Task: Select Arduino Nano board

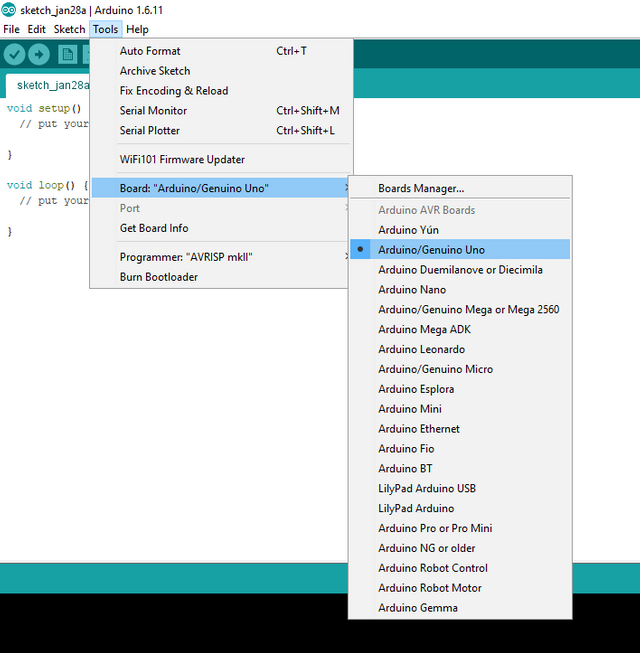Action: (460, 289)
